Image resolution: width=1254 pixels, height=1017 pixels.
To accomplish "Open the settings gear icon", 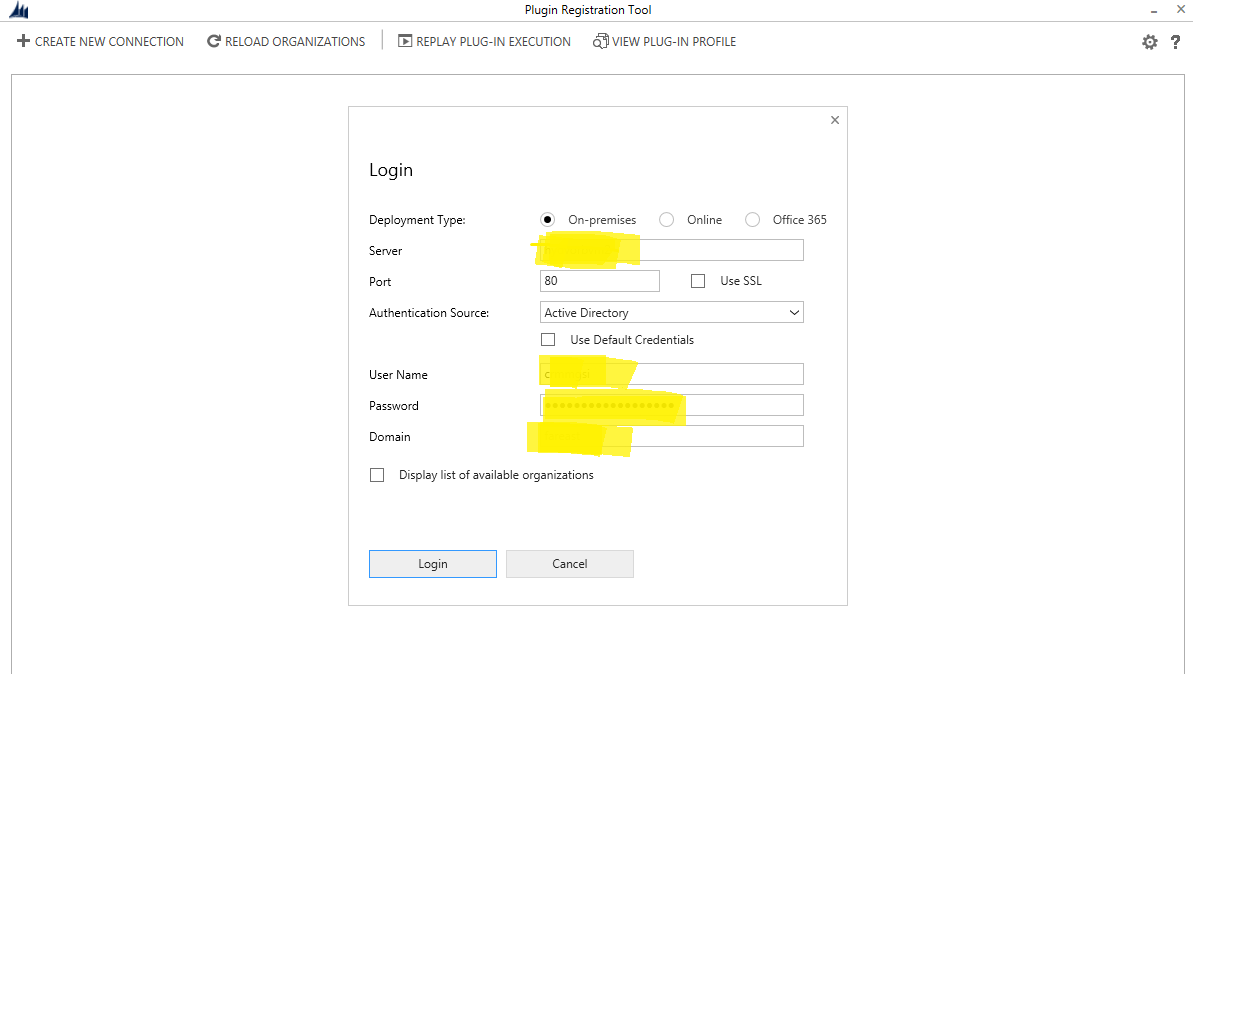I will pos(1150,41).
